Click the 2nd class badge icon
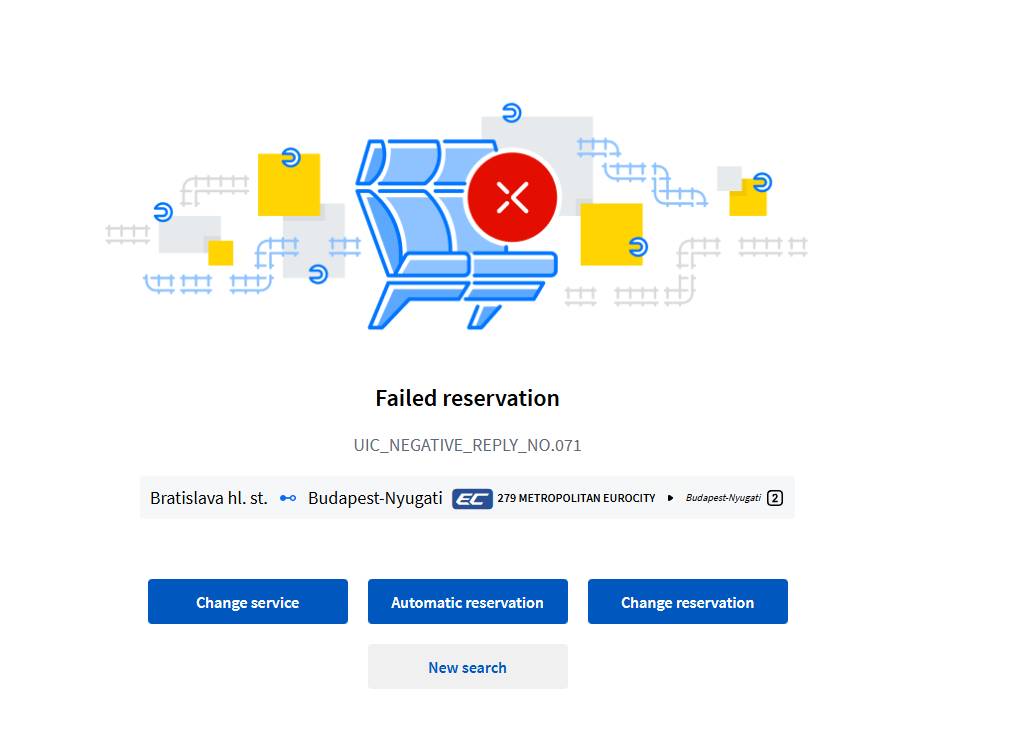Viewport: 1010px width, 739px height. pyautogui.click(x=774, y=498)
